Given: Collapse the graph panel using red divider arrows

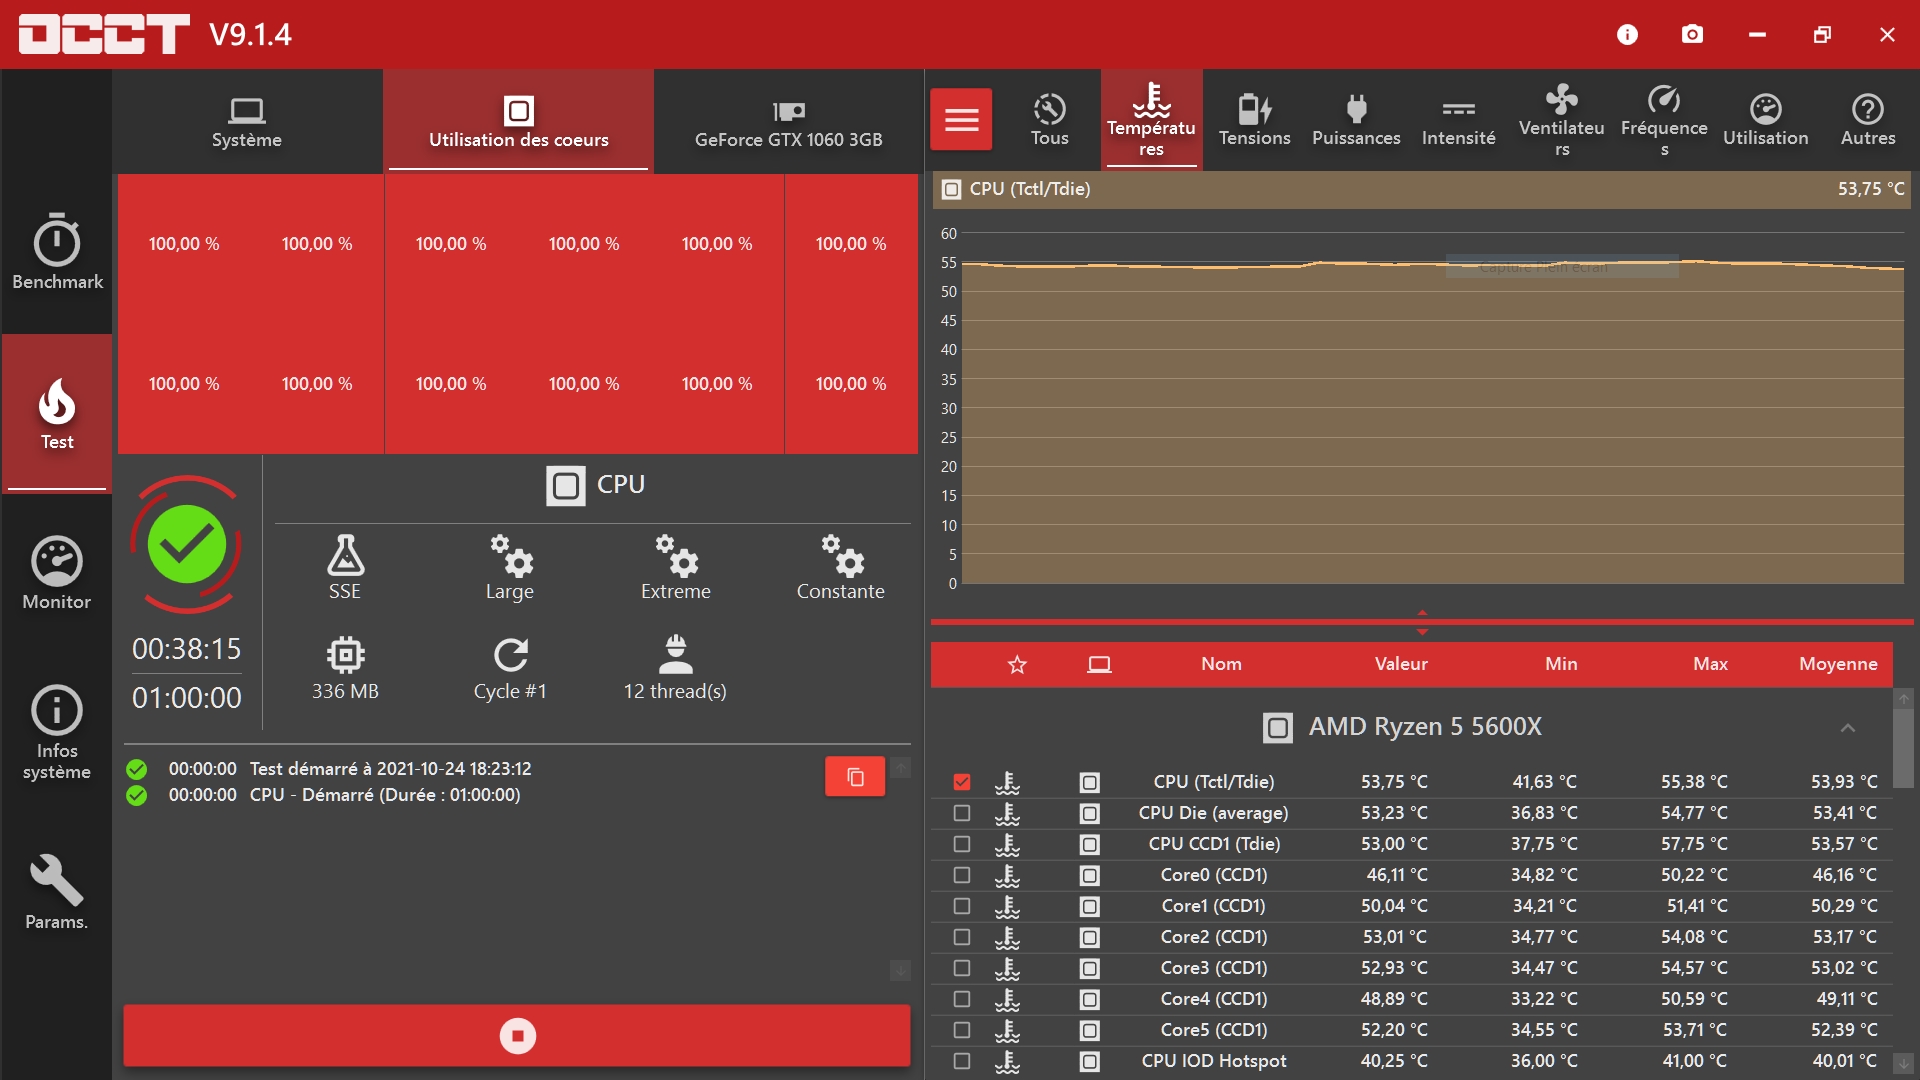Looking at the screenshot, I should pos(1422,622).
